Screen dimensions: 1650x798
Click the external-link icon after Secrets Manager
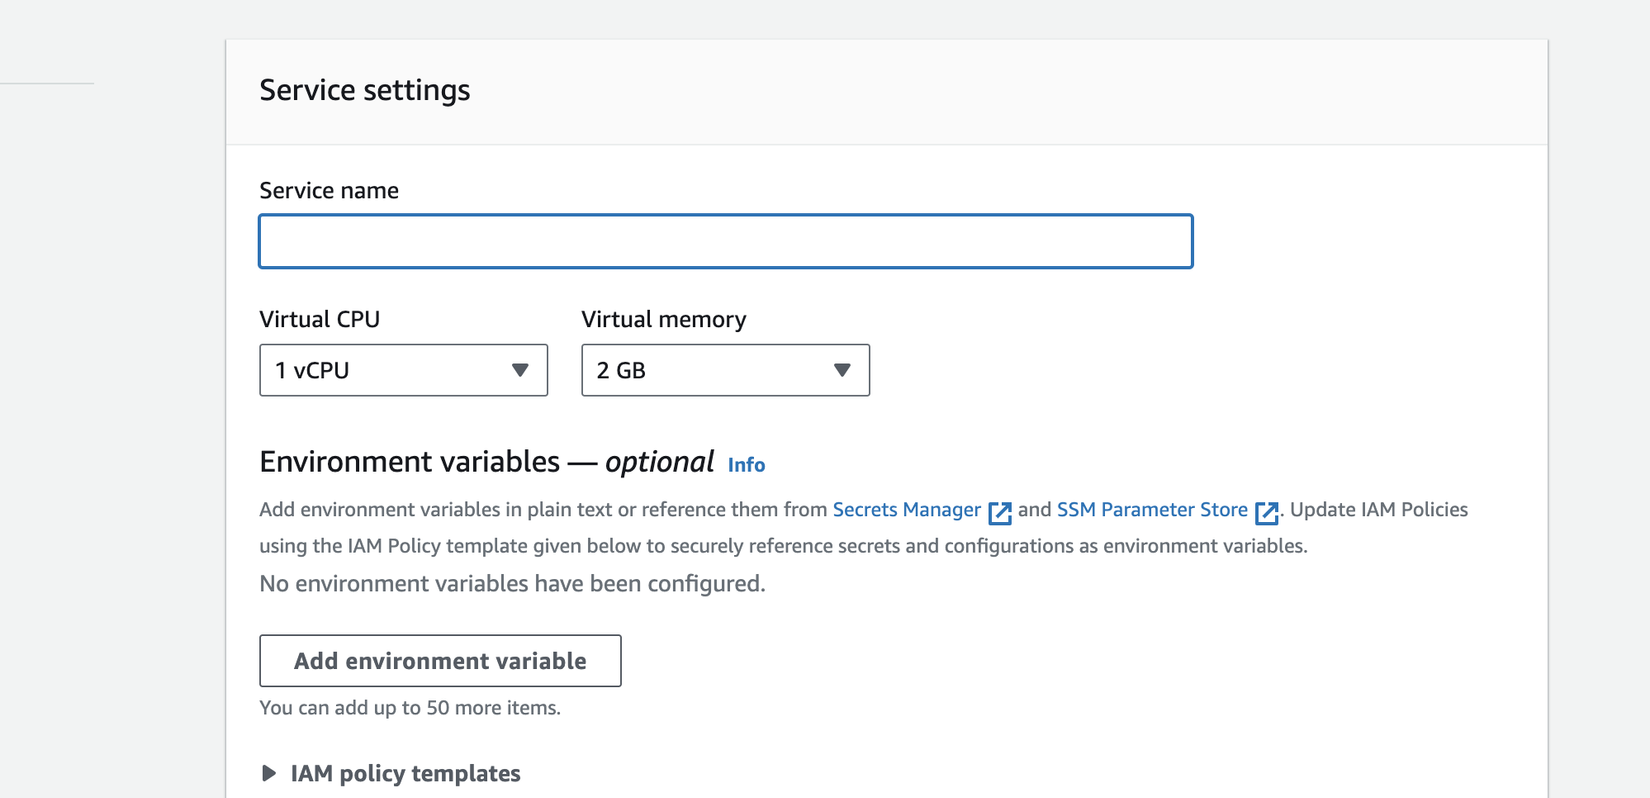pyautogui.click(x=1000, y=512)
